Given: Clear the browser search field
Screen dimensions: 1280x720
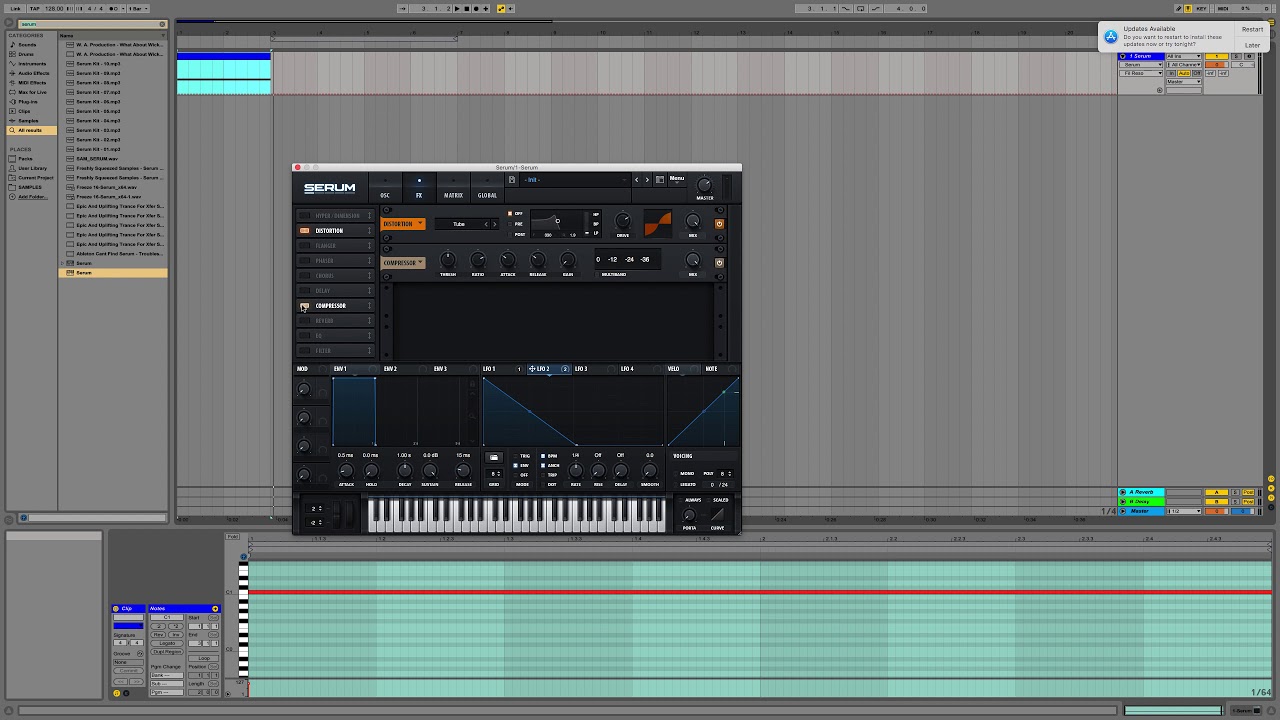Looking at the screenshot, I should [162, 24].
